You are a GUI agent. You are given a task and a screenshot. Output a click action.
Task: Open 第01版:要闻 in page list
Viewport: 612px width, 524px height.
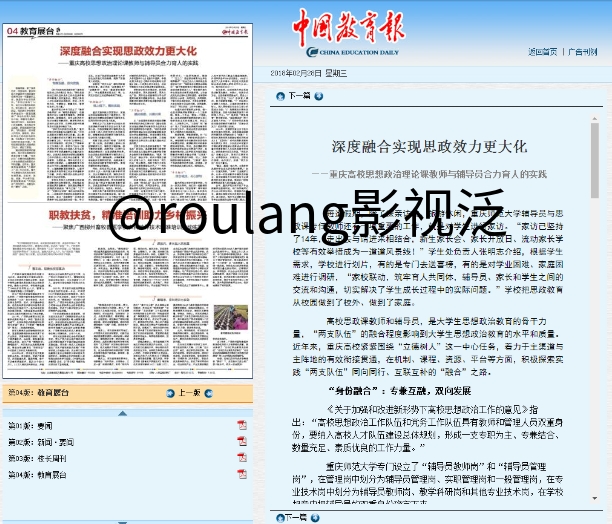(x=30, y=426)
